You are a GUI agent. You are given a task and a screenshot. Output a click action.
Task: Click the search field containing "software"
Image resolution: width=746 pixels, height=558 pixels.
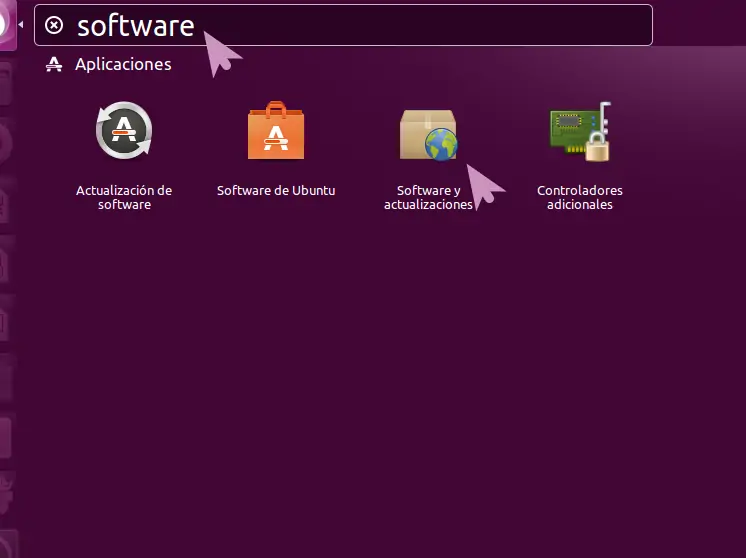[x=343, y=25]
